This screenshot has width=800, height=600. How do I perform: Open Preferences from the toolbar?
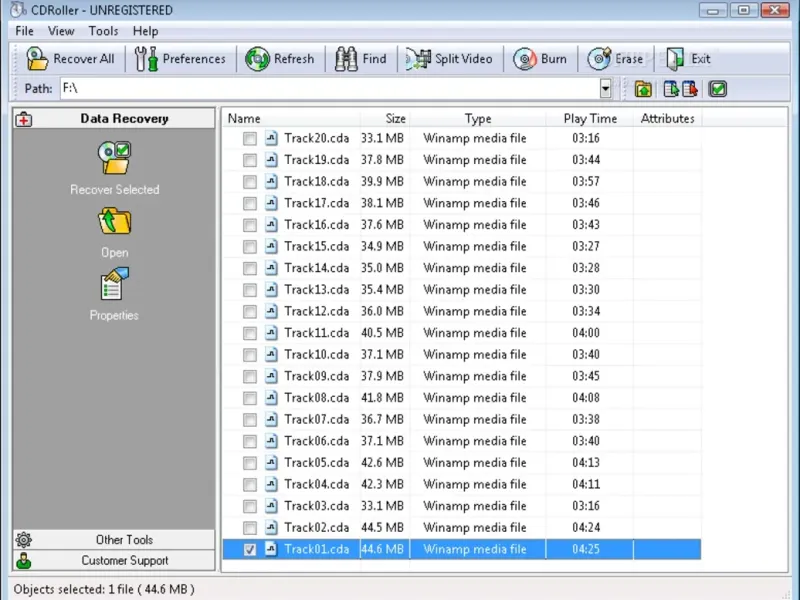pyautogui.click(x=180, y=59)
